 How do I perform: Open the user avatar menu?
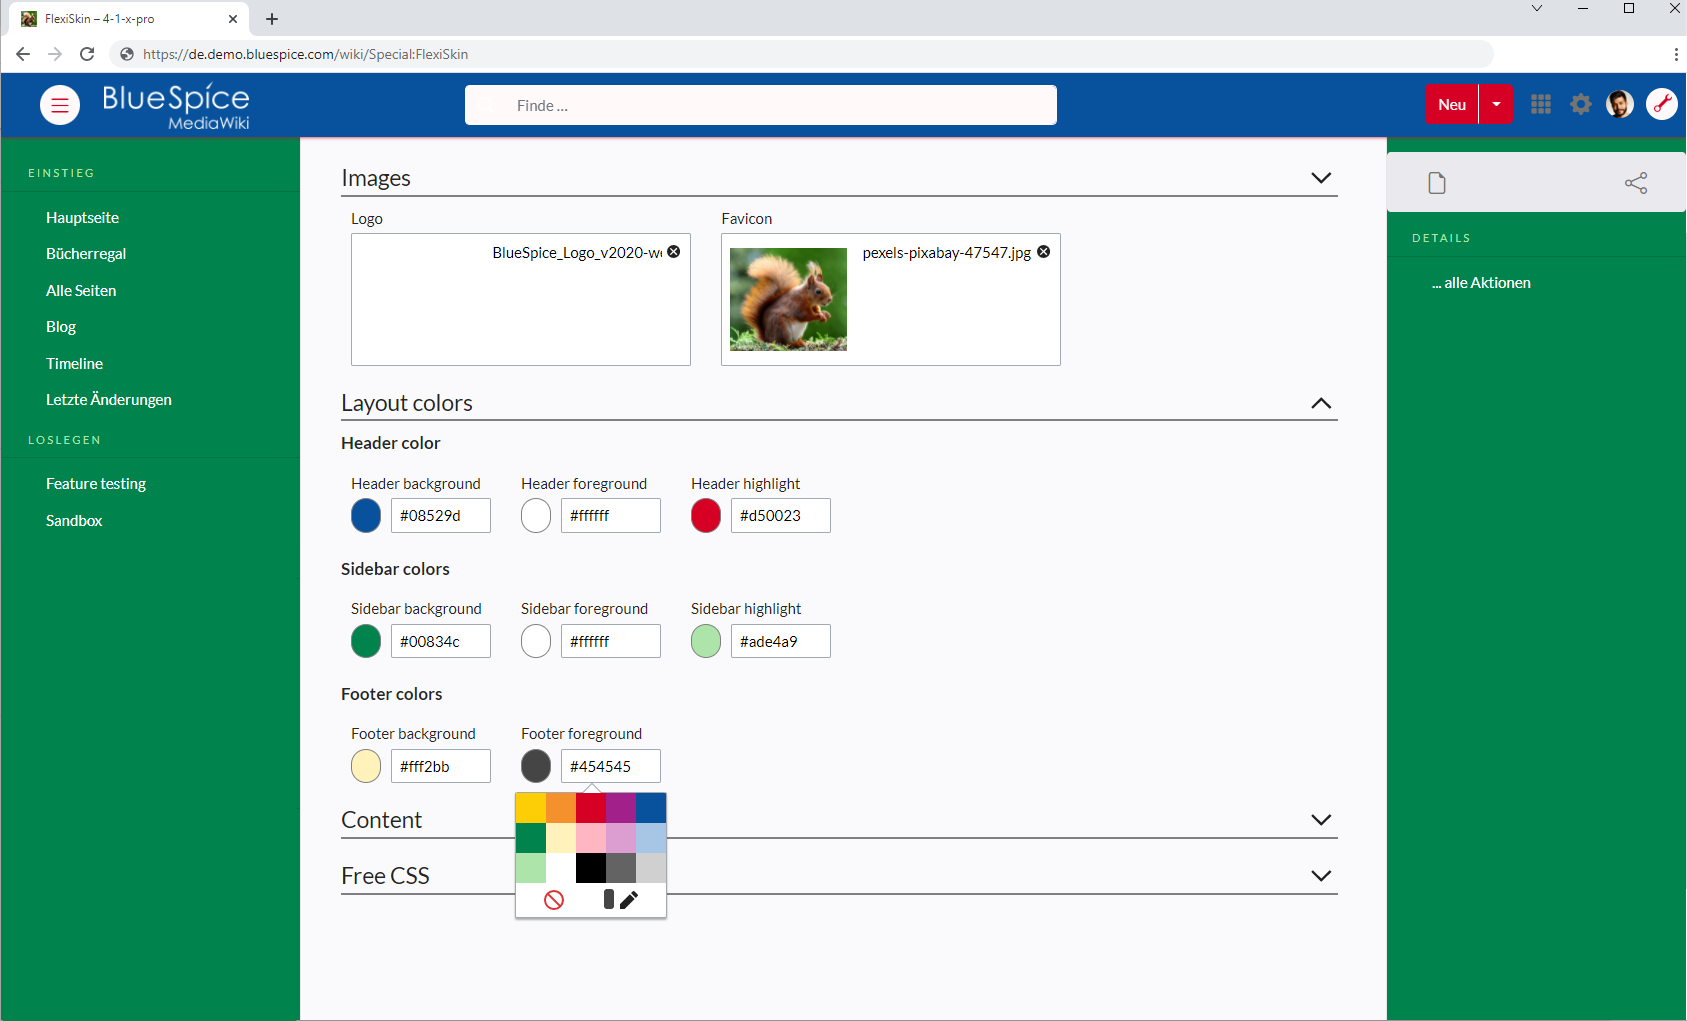coord(1619,104)
